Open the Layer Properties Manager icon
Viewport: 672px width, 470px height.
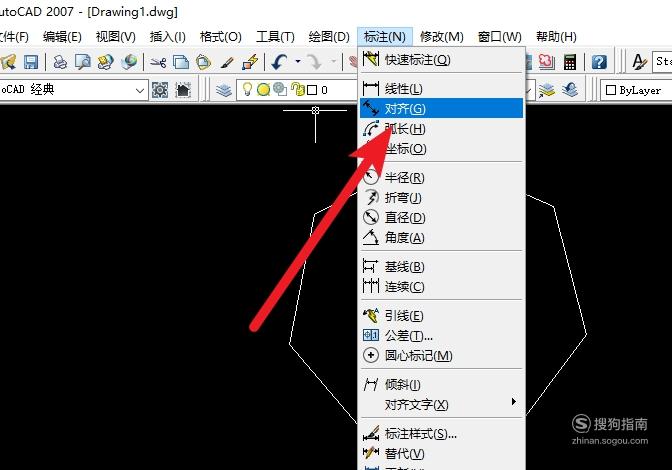[x=224, y=90]
